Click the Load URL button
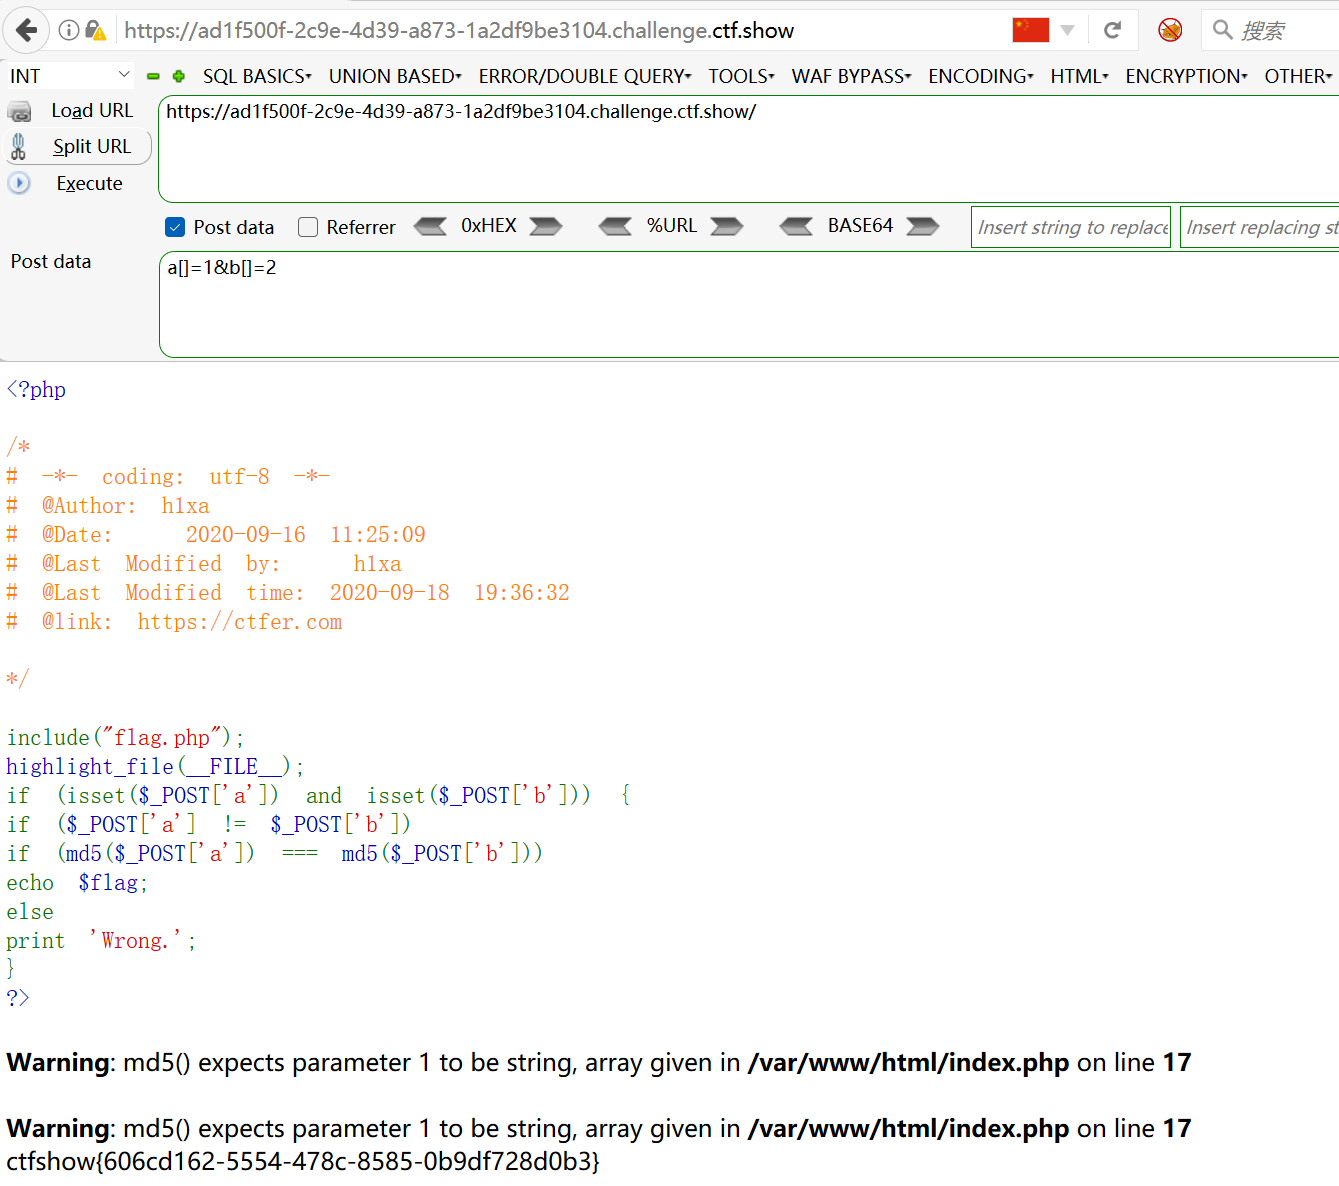The width and height of the screenshot is (1339, 1186). click(92, 111)
